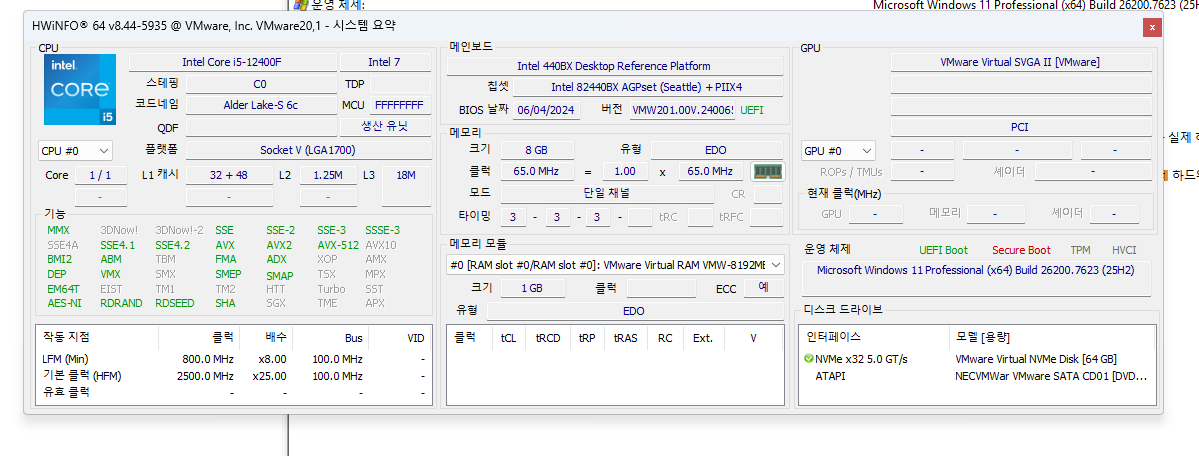Click the TPM indicator
This screenshot has height=456, width=1199.
click(1080, 250)
